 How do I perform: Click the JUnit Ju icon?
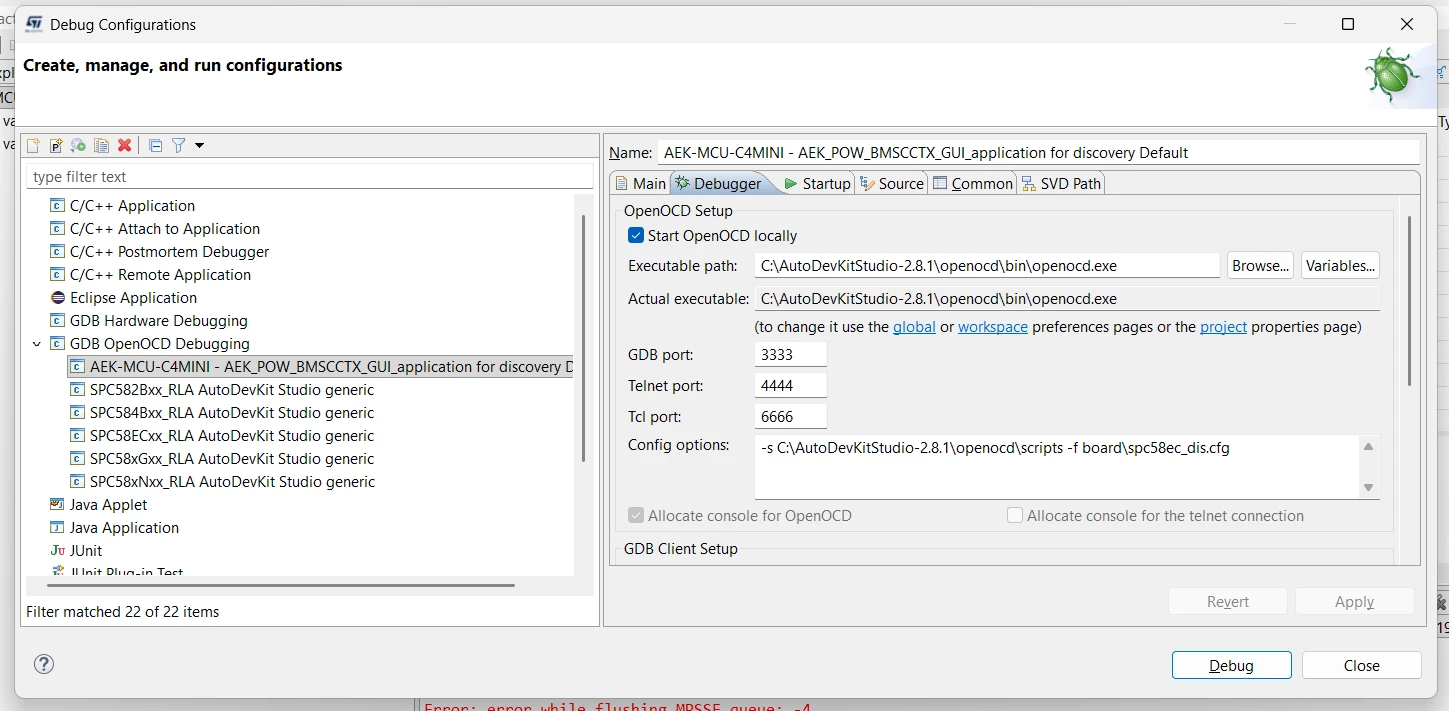click(x=57, y=551)
